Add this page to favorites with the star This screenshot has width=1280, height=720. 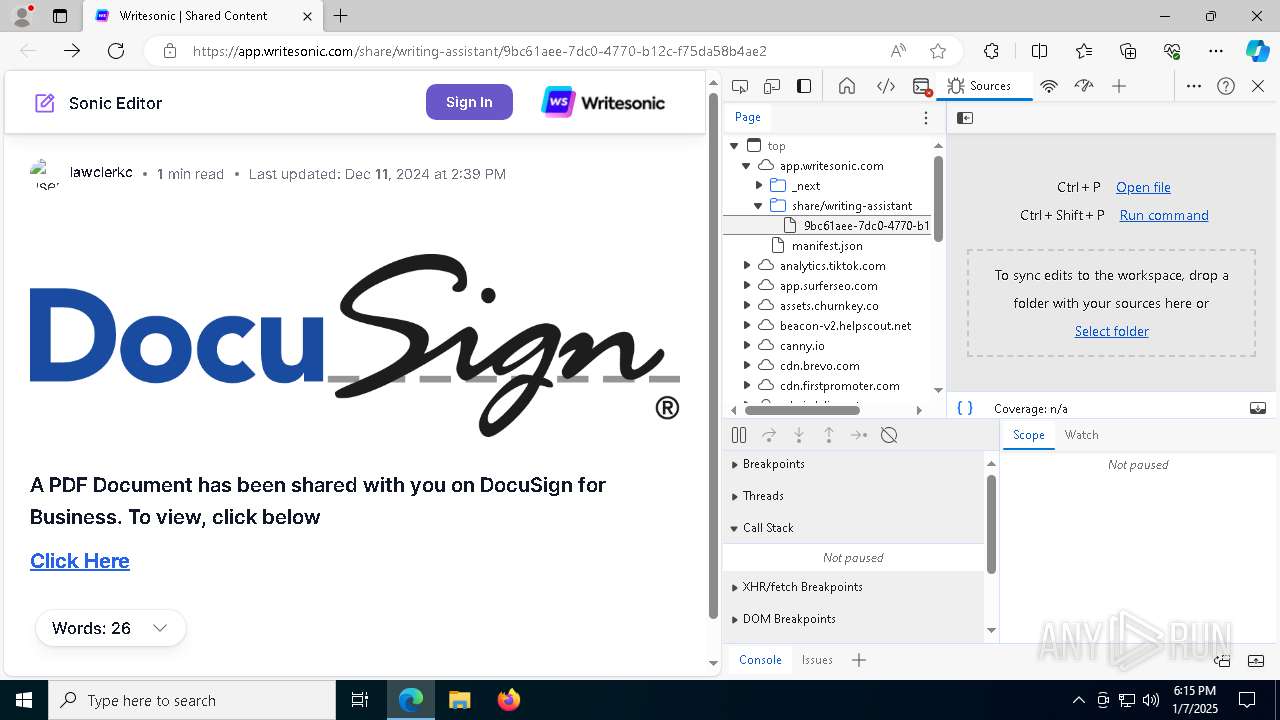pos(938,51)
